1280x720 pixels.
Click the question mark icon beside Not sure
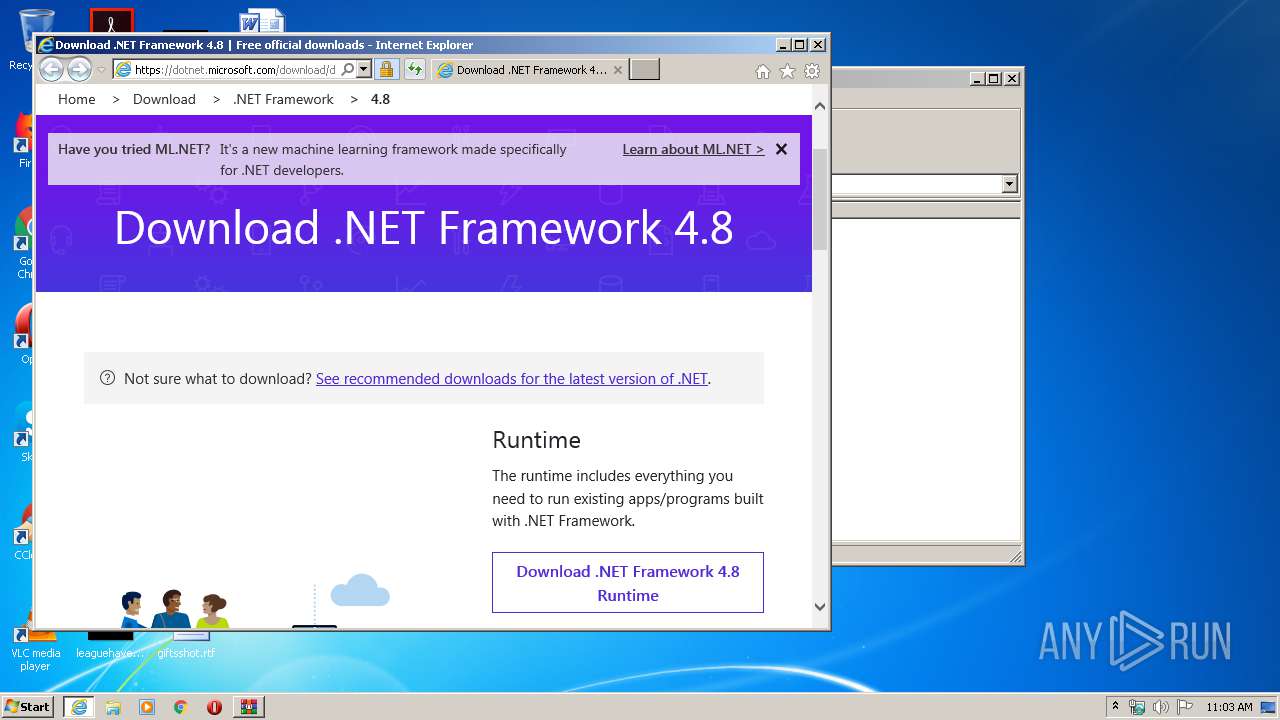click(x=108, y=378)
